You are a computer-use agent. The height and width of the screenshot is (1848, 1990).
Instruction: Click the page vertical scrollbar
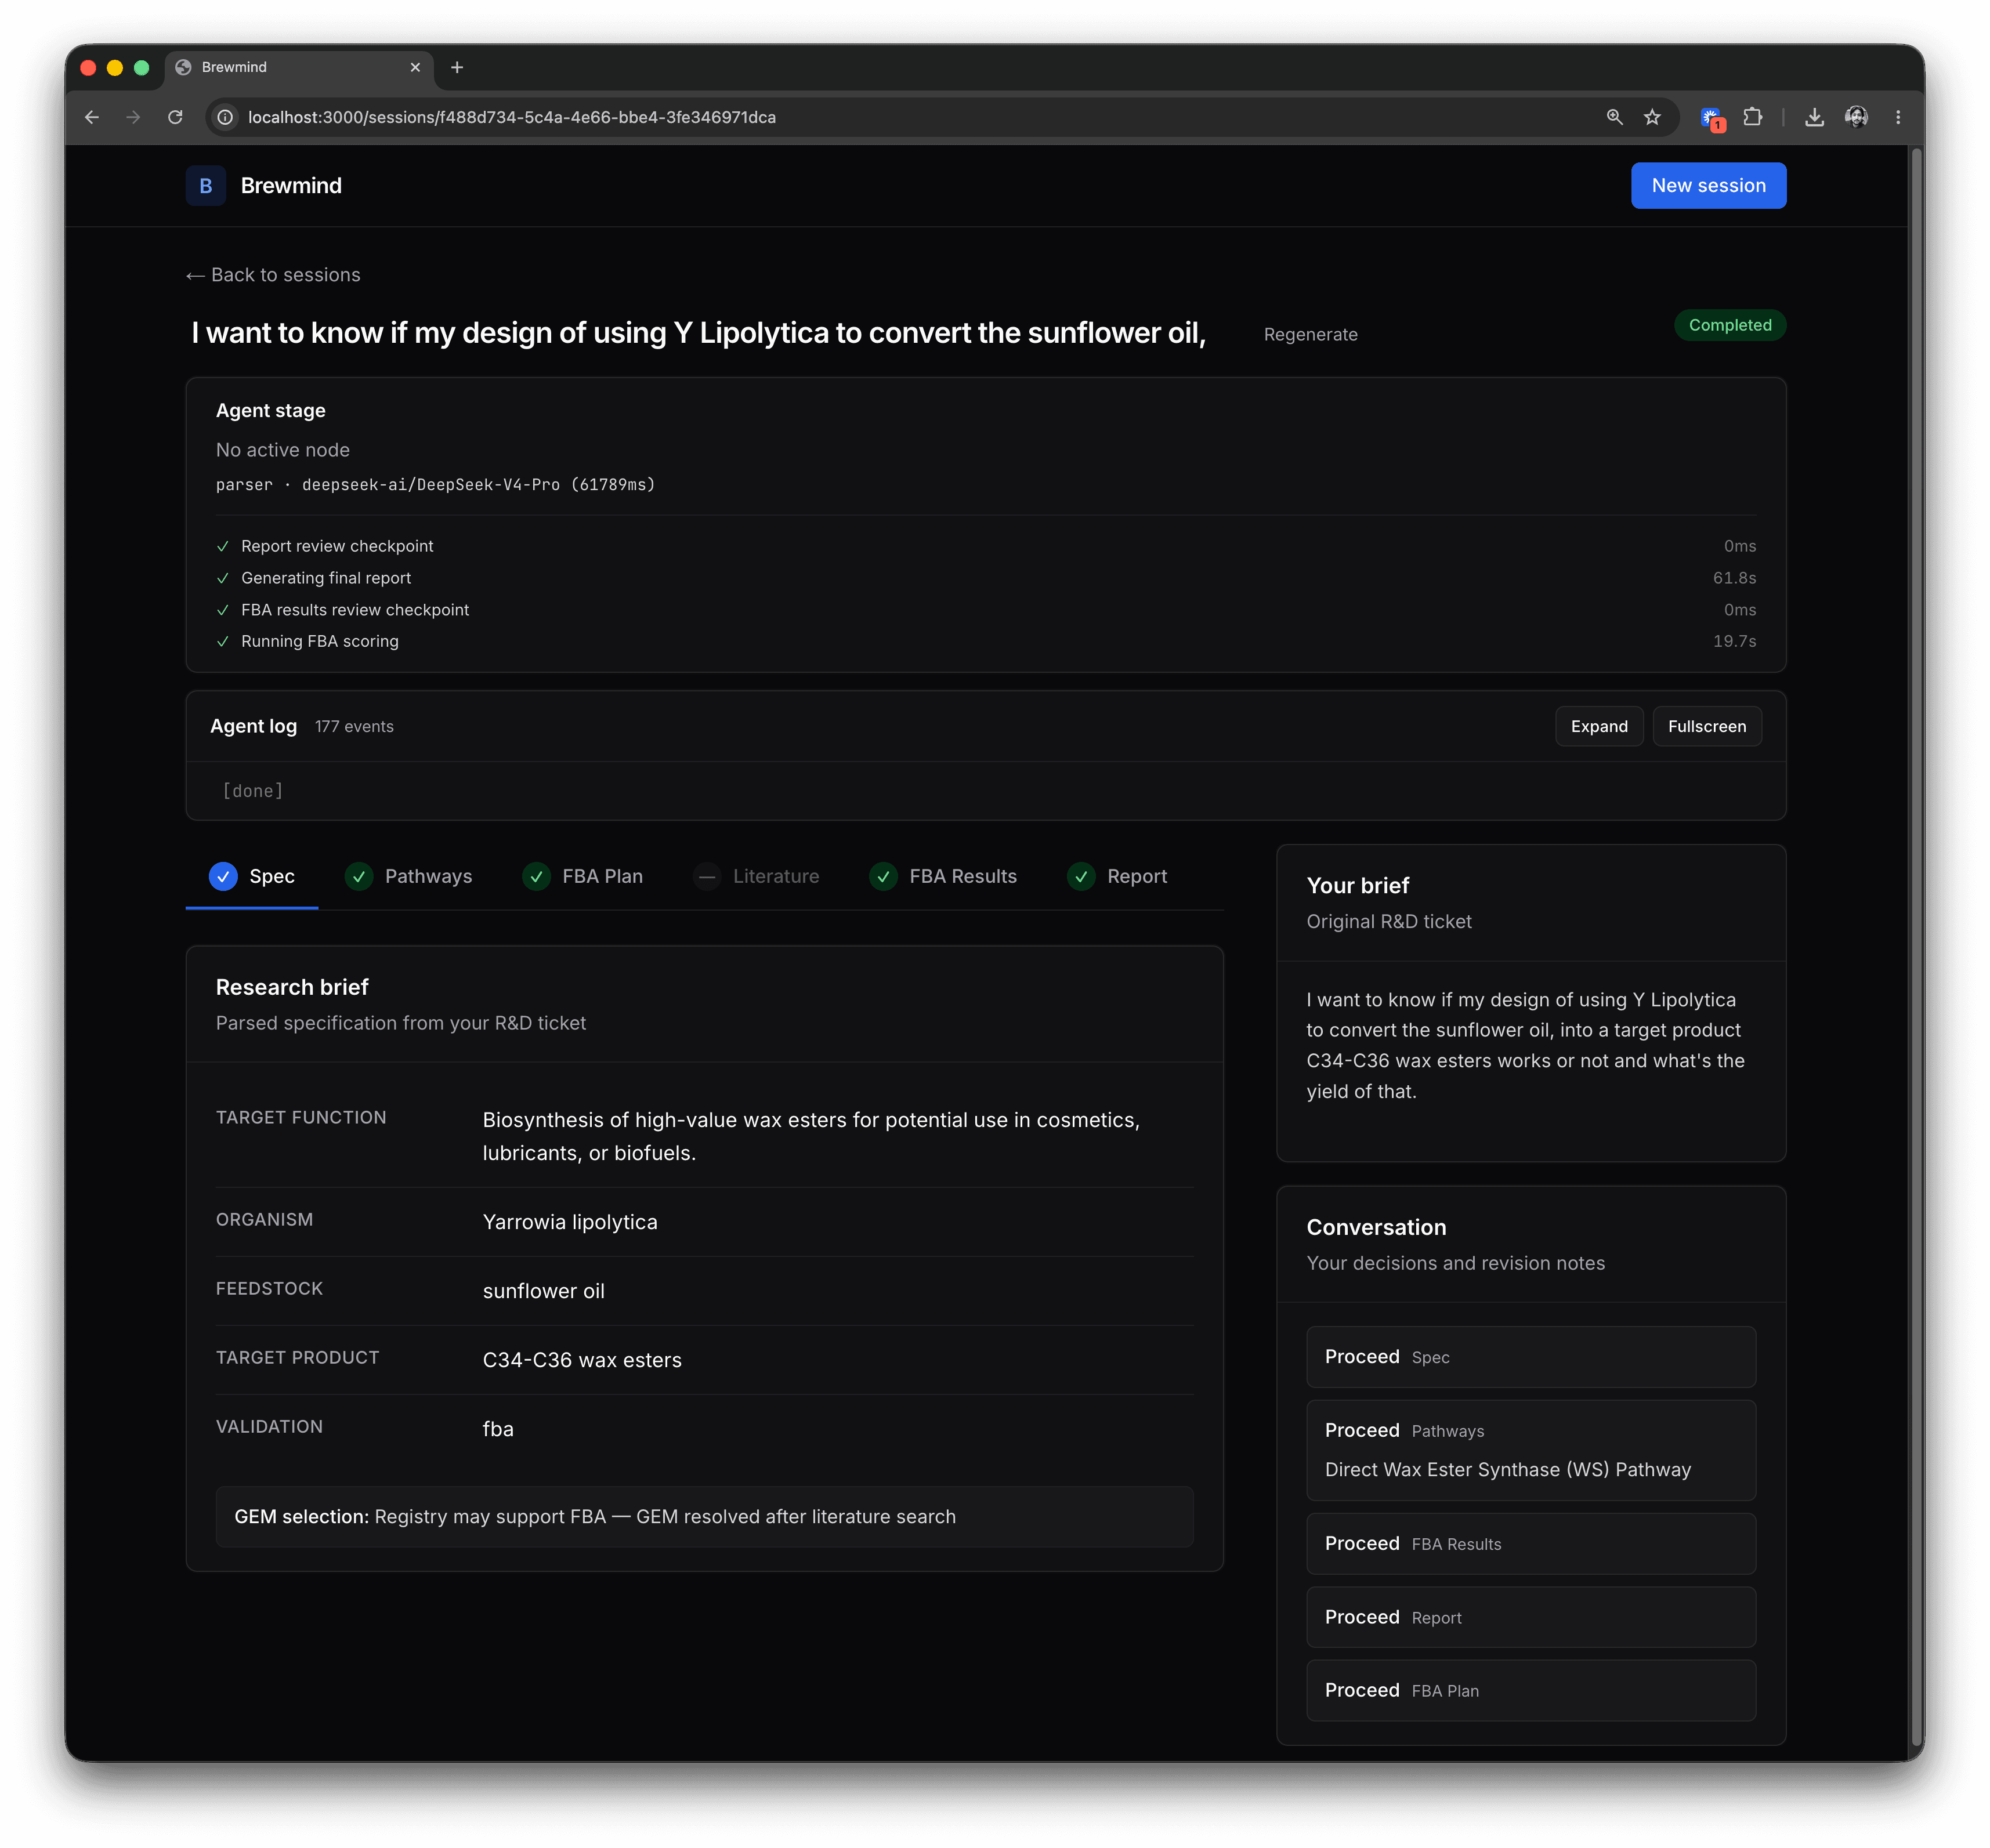(x=1916, y=947)
